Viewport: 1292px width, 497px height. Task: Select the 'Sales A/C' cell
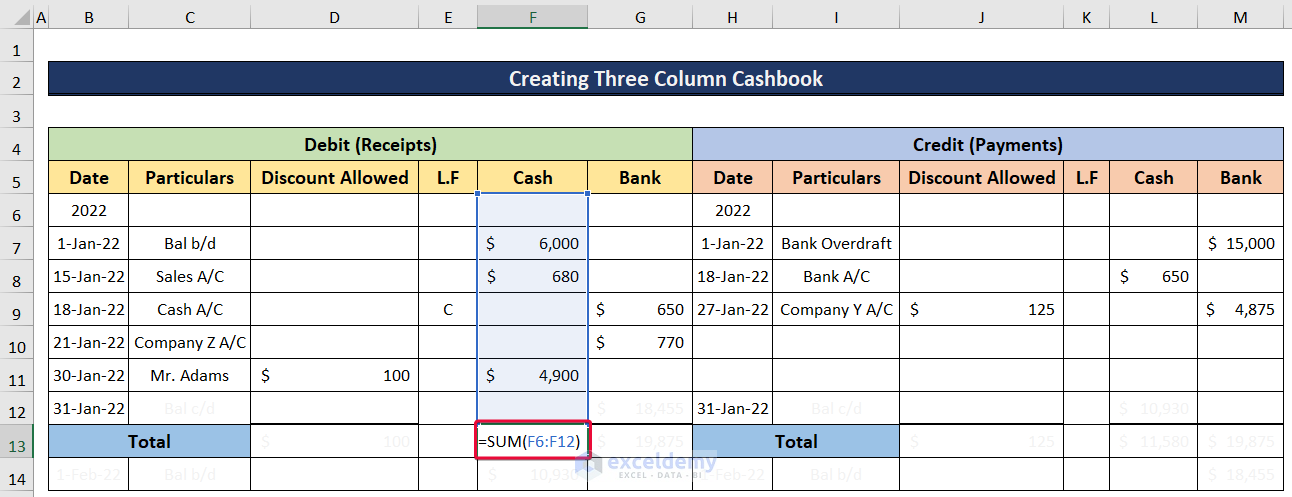coord(189,276)
